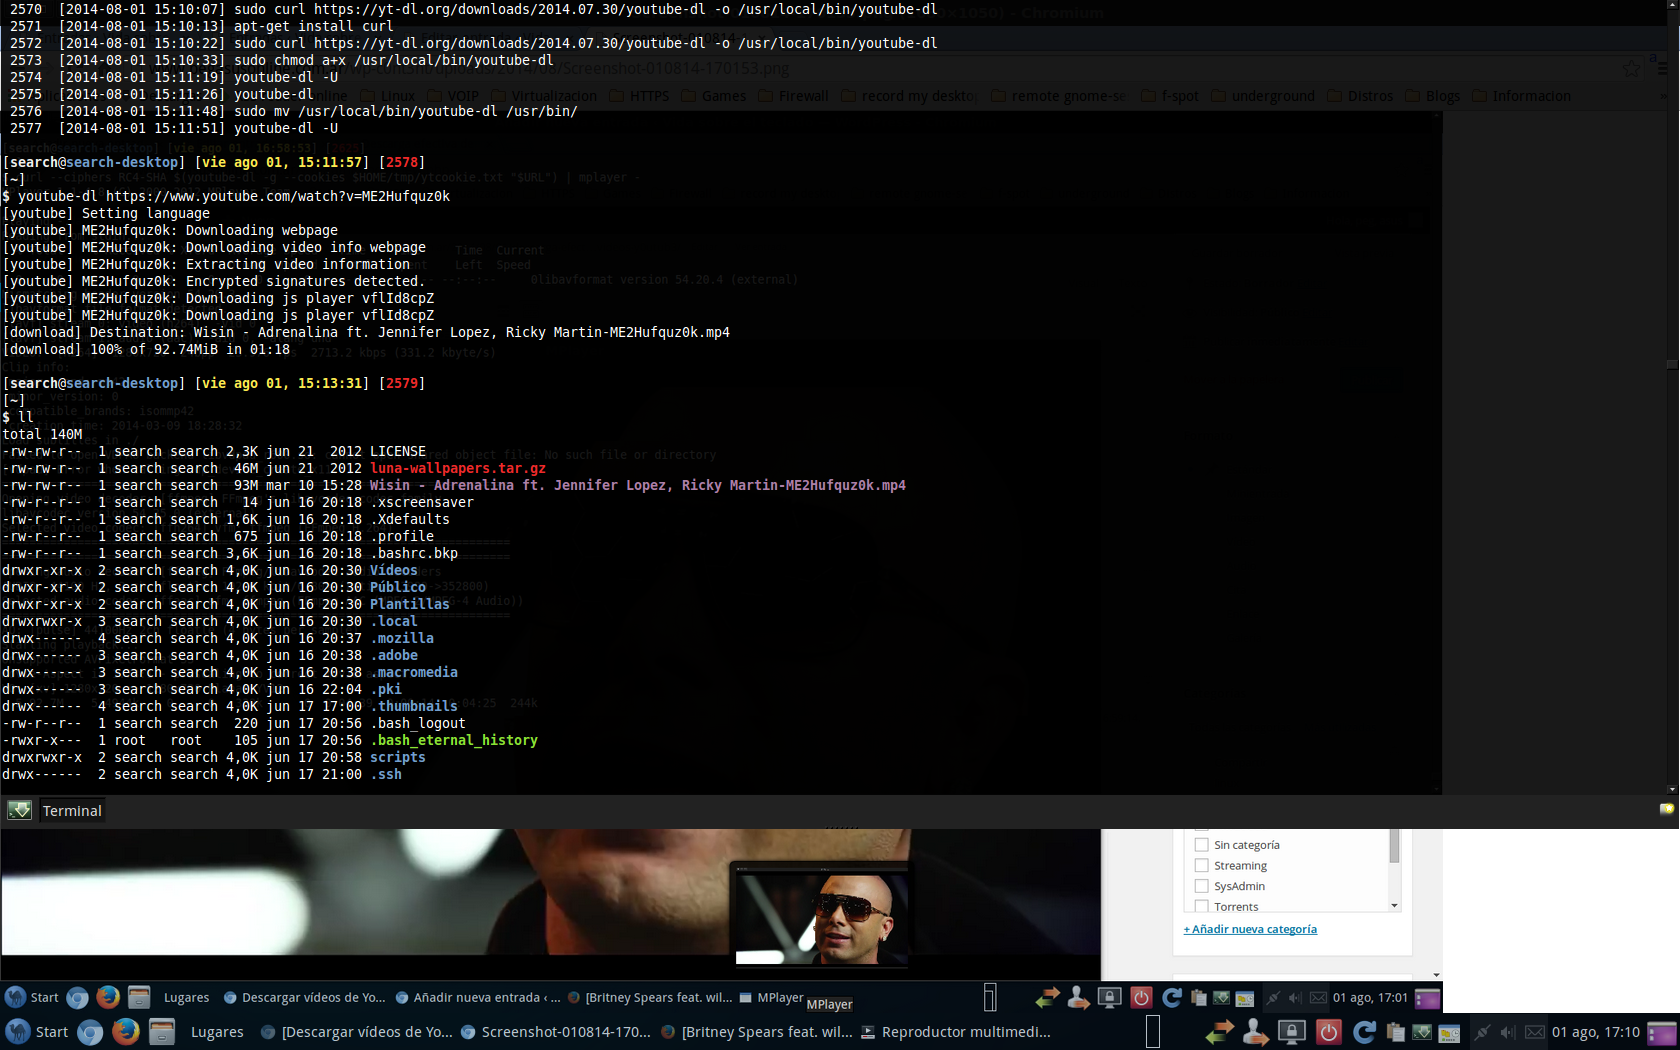
Task: Click the blue restart arrow in 17:10 panel
Action: click(1364, 1032)
